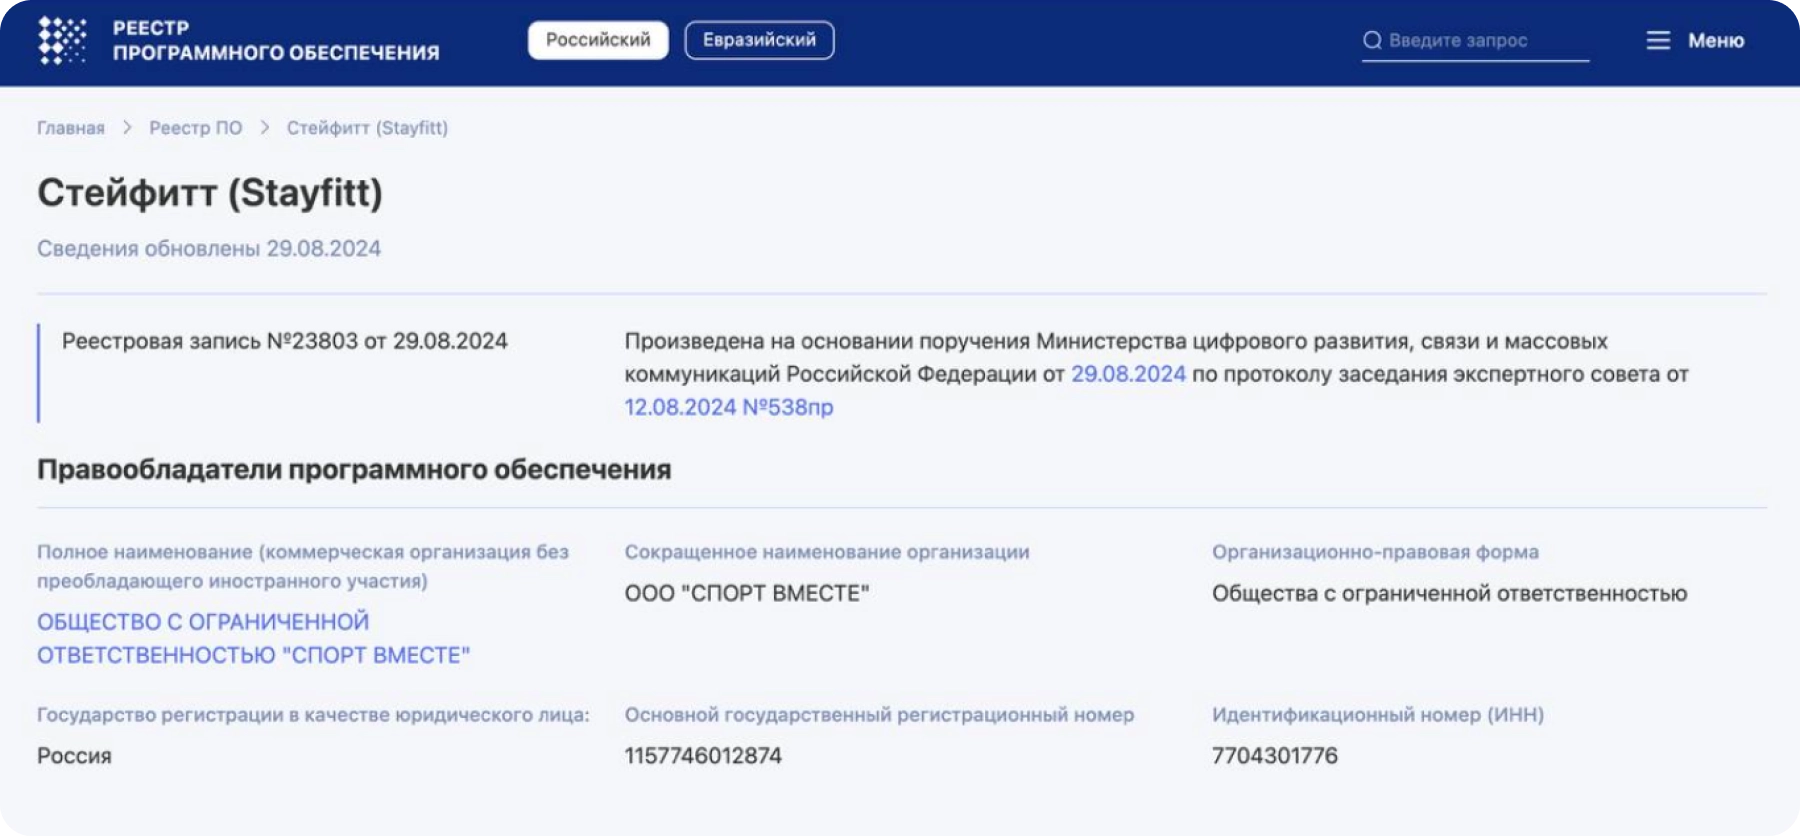Click the magnifying glass search icon
This screenshot has width=1800, height=836.
[x=1372, y=40]
